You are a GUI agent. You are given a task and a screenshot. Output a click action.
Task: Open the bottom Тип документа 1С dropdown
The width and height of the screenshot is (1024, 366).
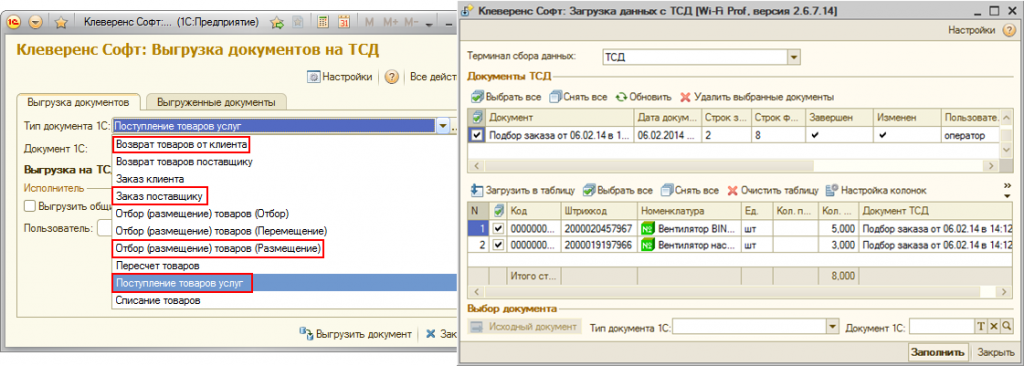(832, 326)
